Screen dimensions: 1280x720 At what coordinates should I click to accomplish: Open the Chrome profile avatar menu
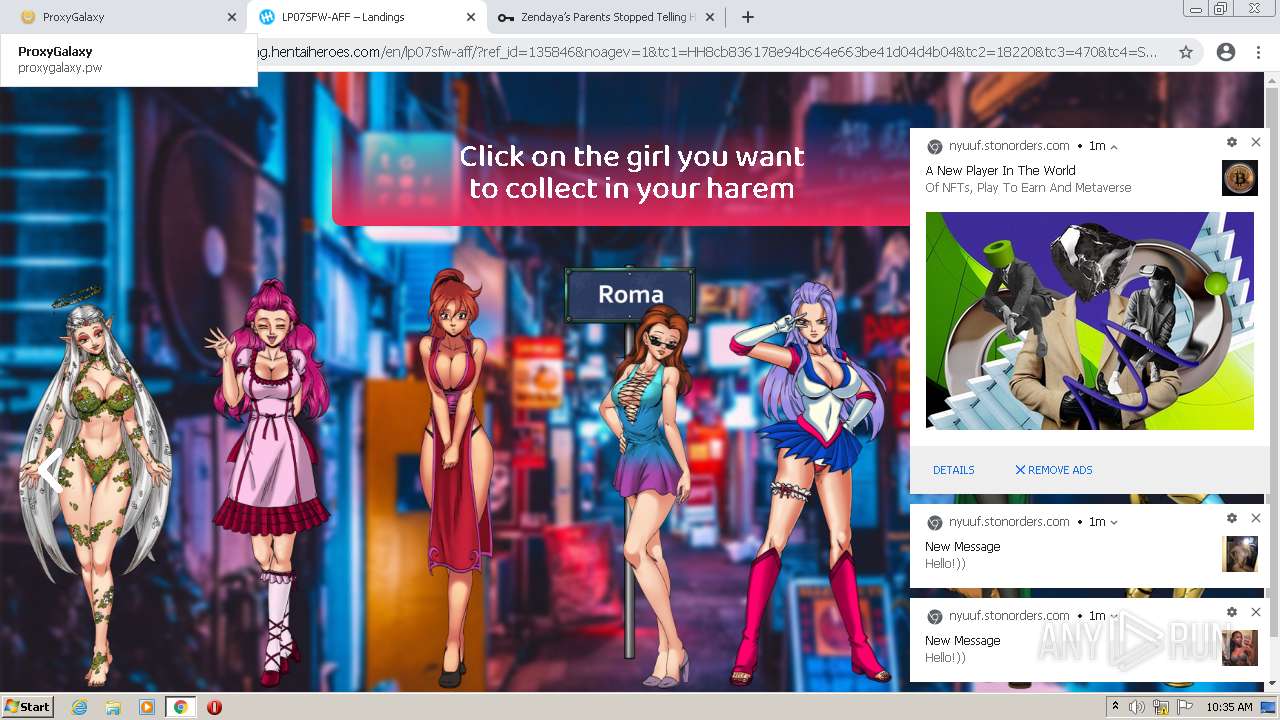(x=1226, y=52)
